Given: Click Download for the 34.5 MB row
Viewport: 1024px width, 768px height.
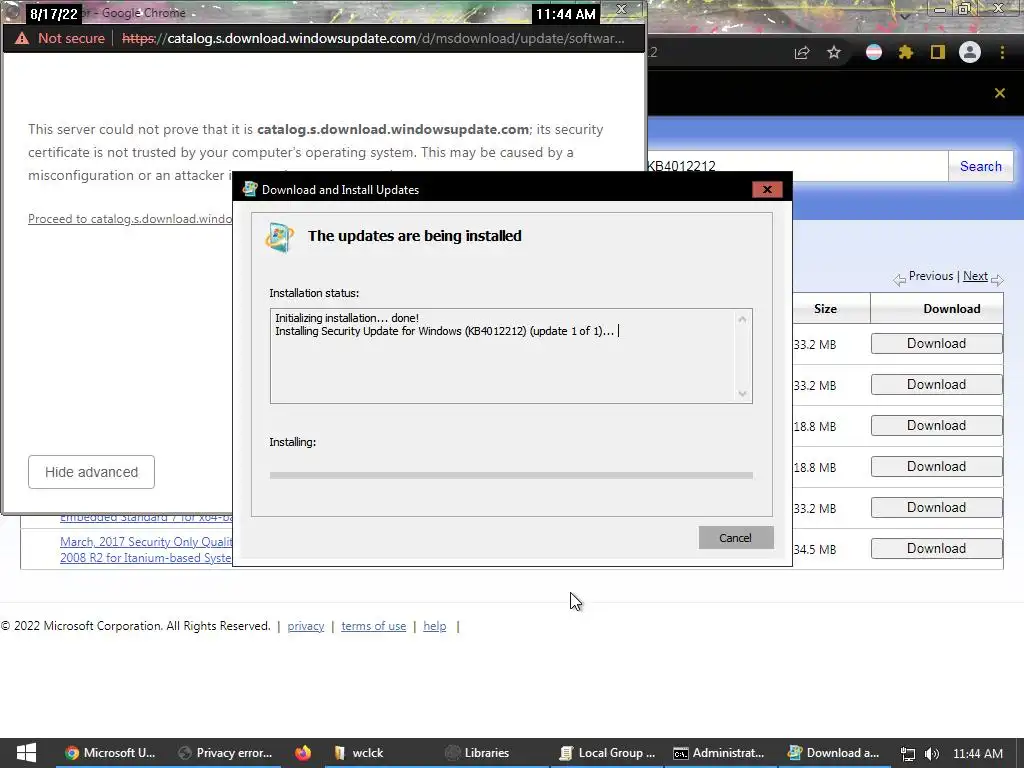Looking at the screenshot, I should tap(936, 549).
